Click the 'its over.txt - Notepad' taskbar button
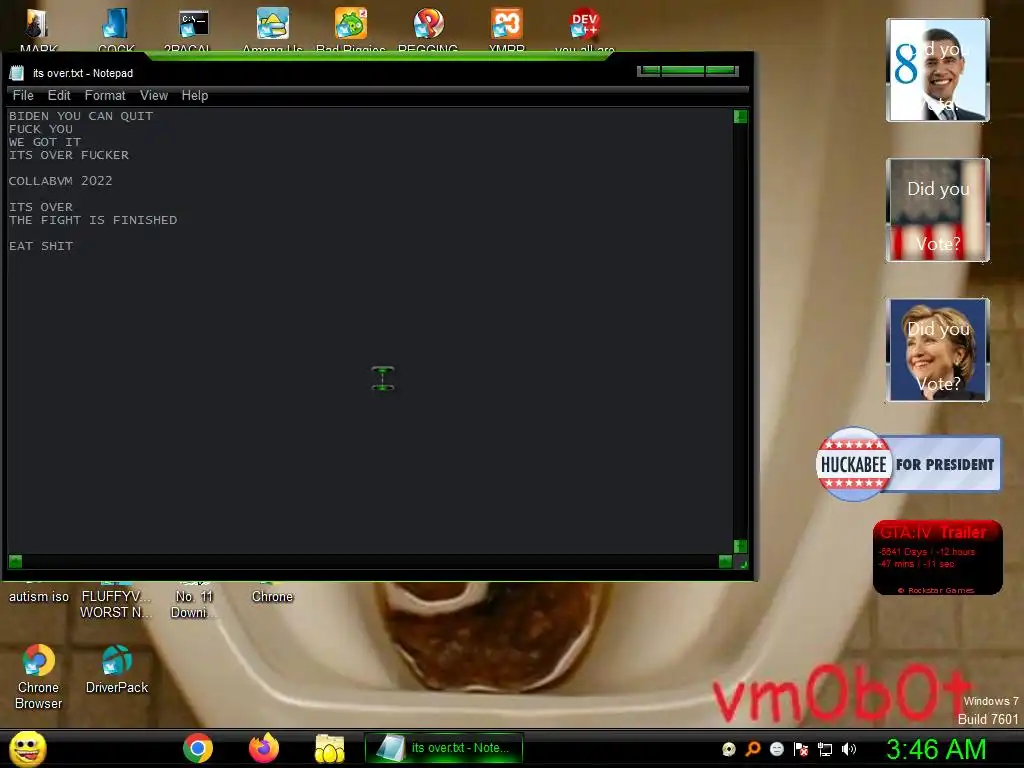 (x=444, y=748)
